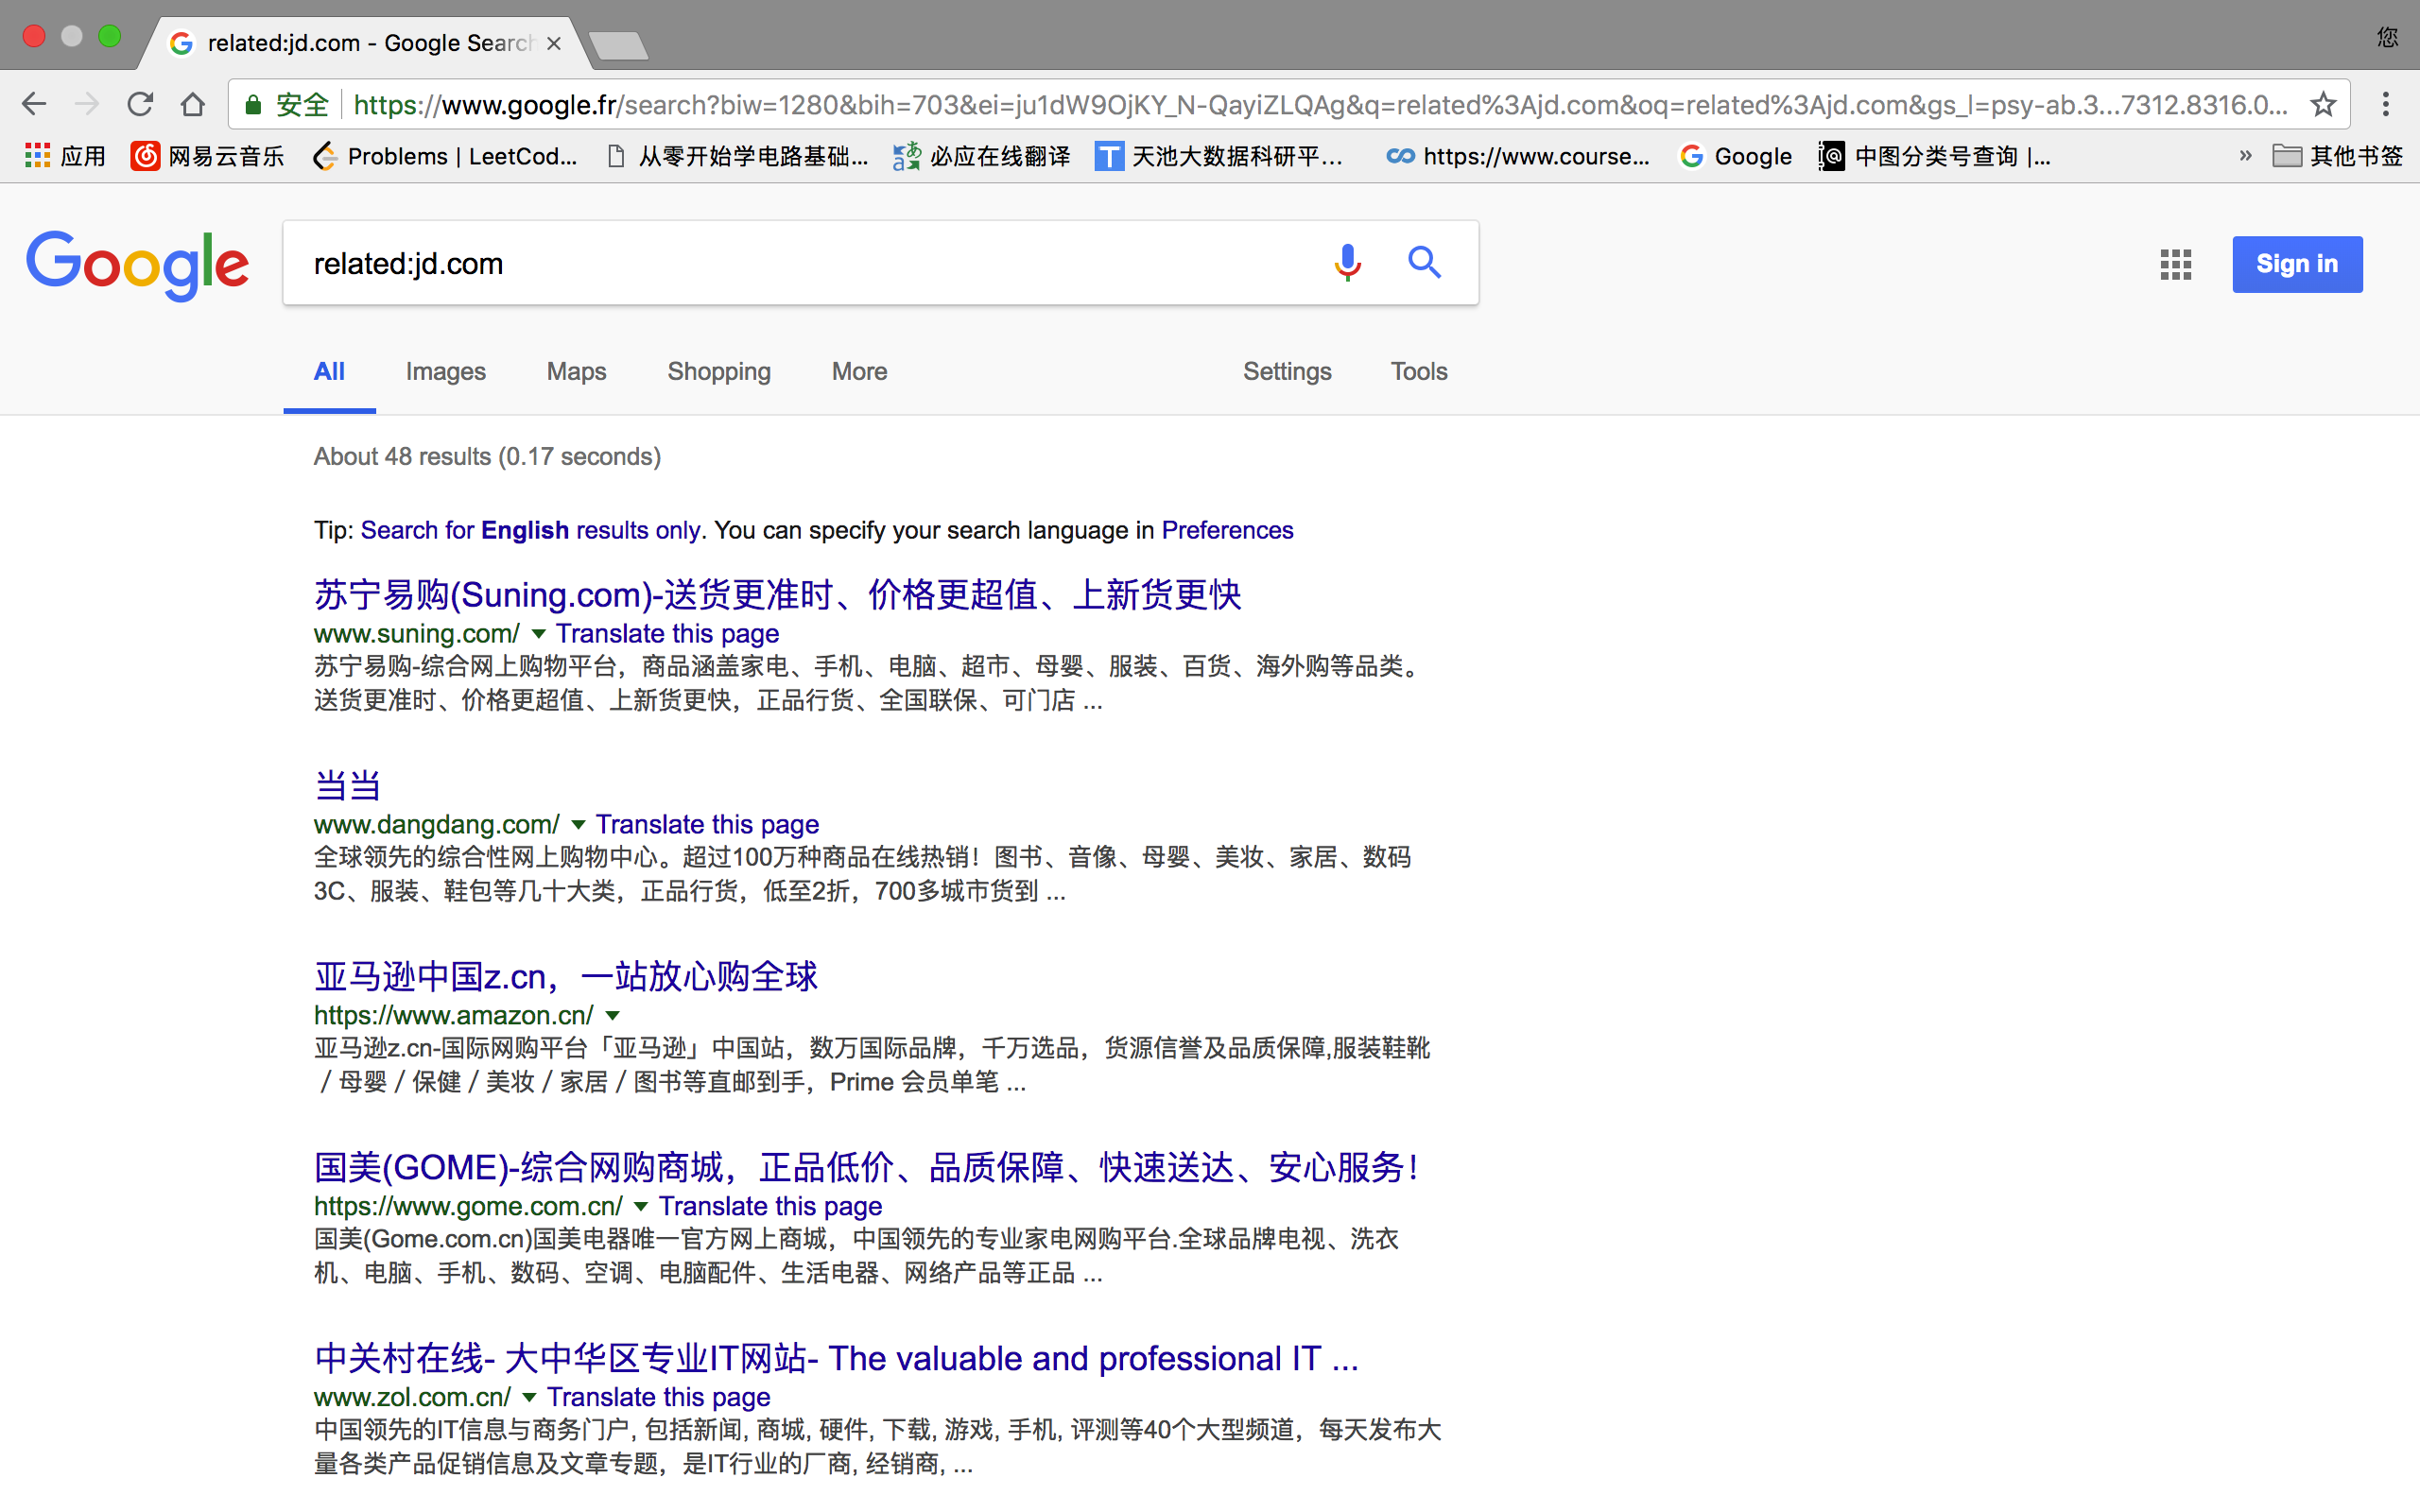Open the Problems LeetCode bookmark
The image size is (2420, 1512).
(x=445, y=156)
